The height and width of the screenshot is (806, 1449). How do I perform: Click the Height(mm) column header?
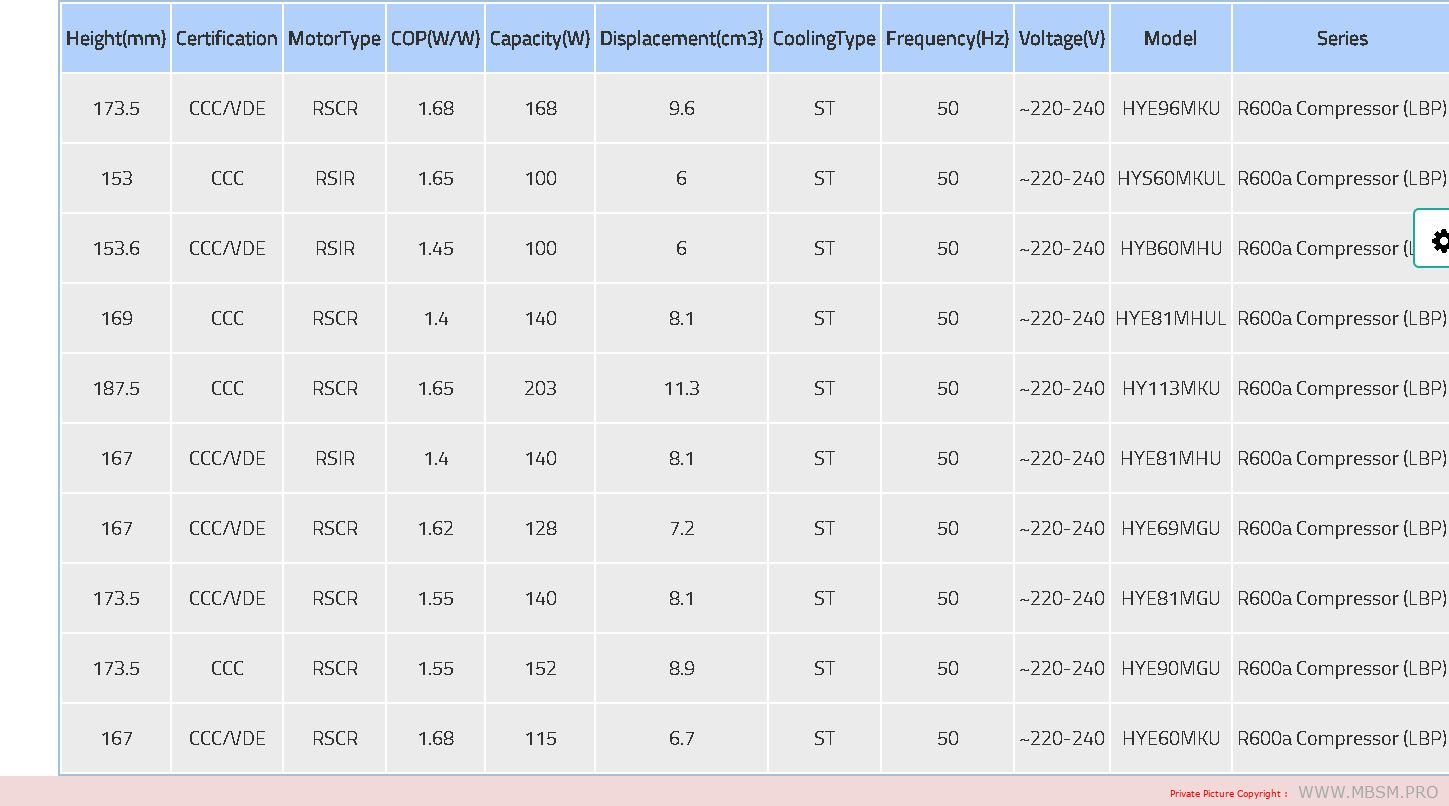coord(116,39)
